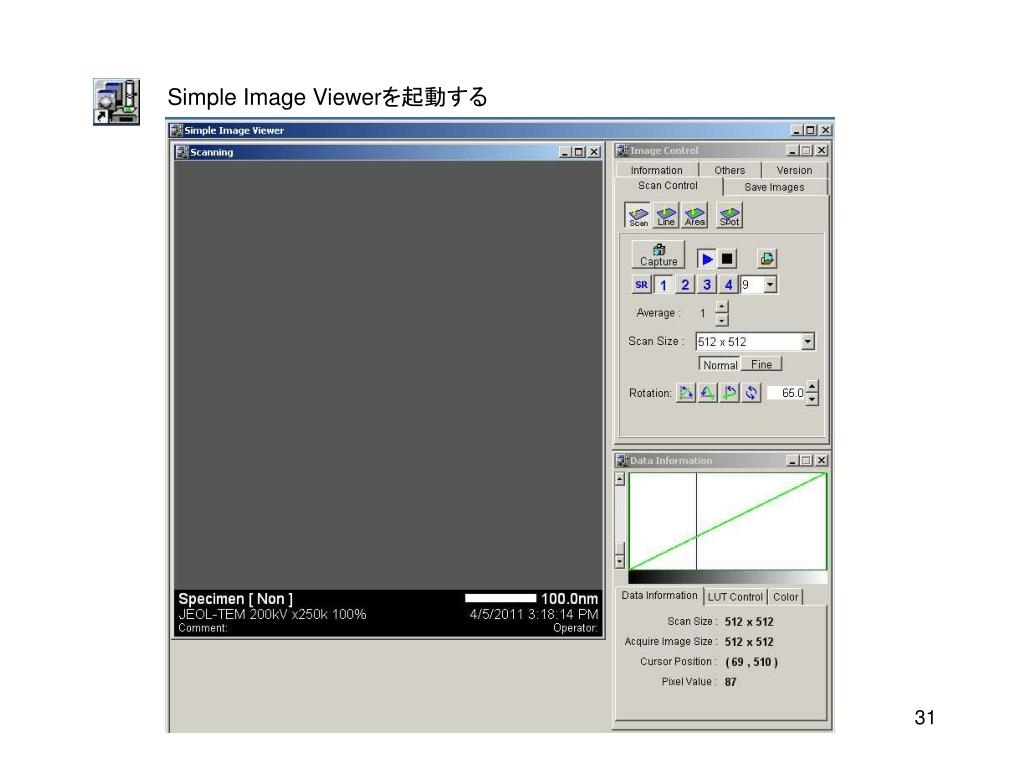The height and width of the screenshot is (768, 1024).
Task: Click the scanned image display area
Action: pyautogui.click(x=388, y=376)
